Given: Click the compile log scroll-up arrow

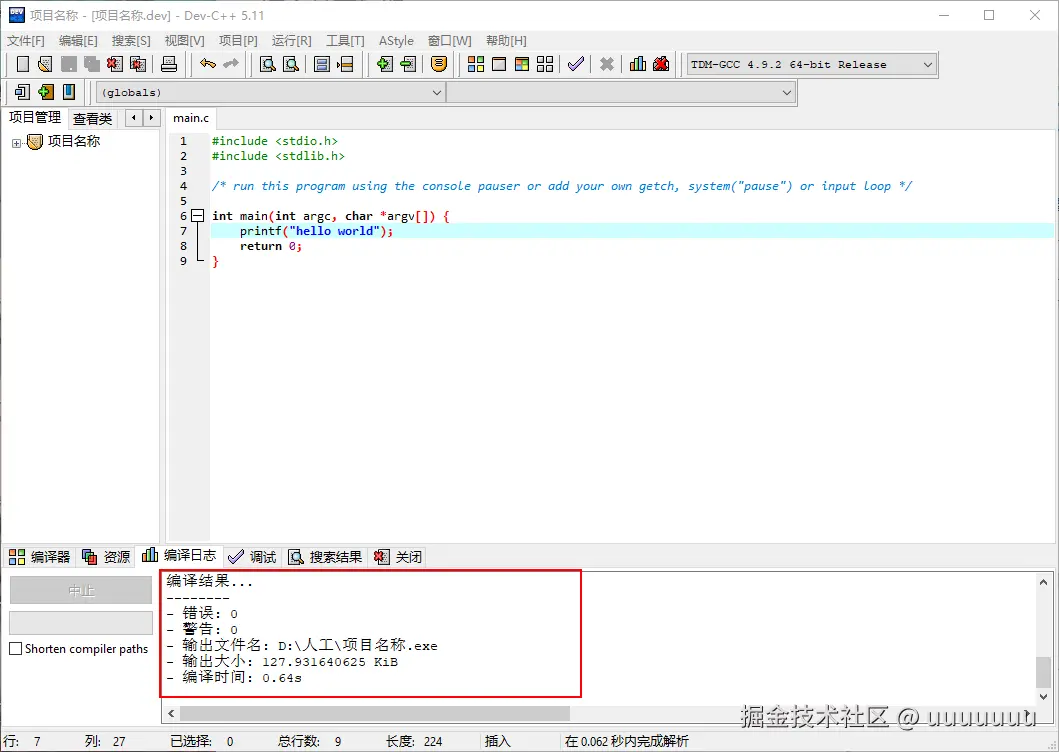Looking at the screenshot, I should pyautogui.click(x=1043, y=582).
